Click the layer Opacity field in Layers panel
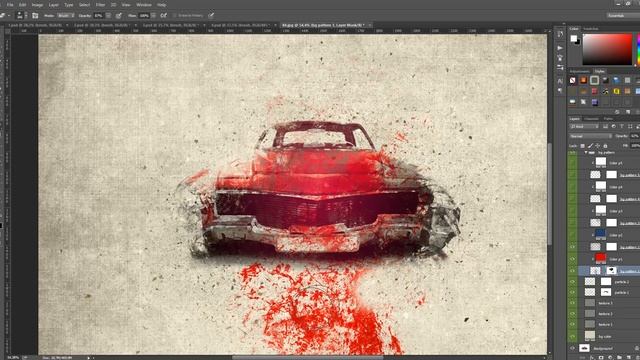 tap(635, 136)
